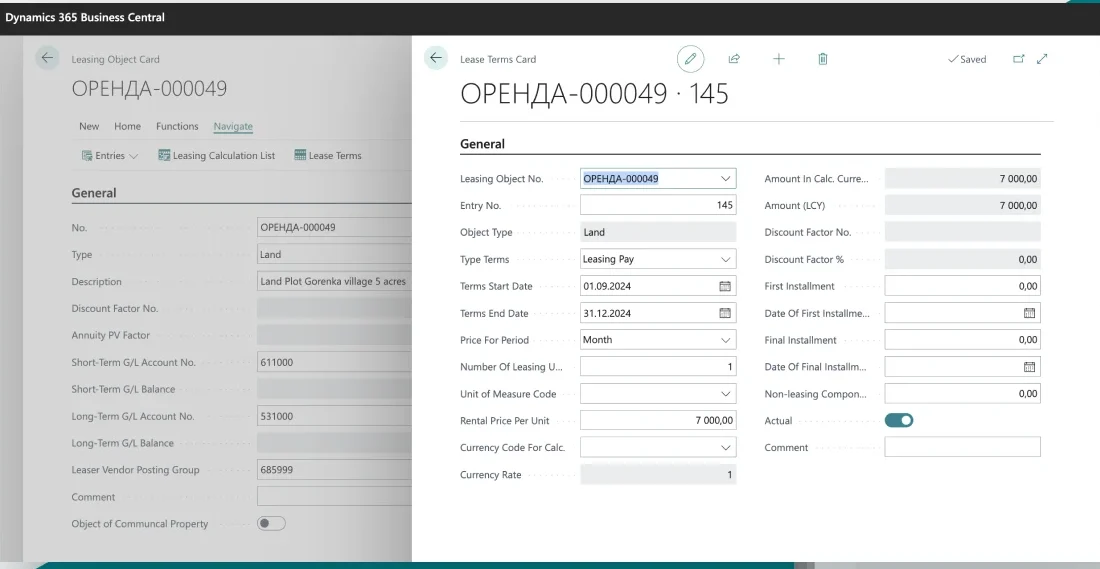
Task: Click the pencil edit icon on Lease Terms Card
Action: tap(690, 59)
